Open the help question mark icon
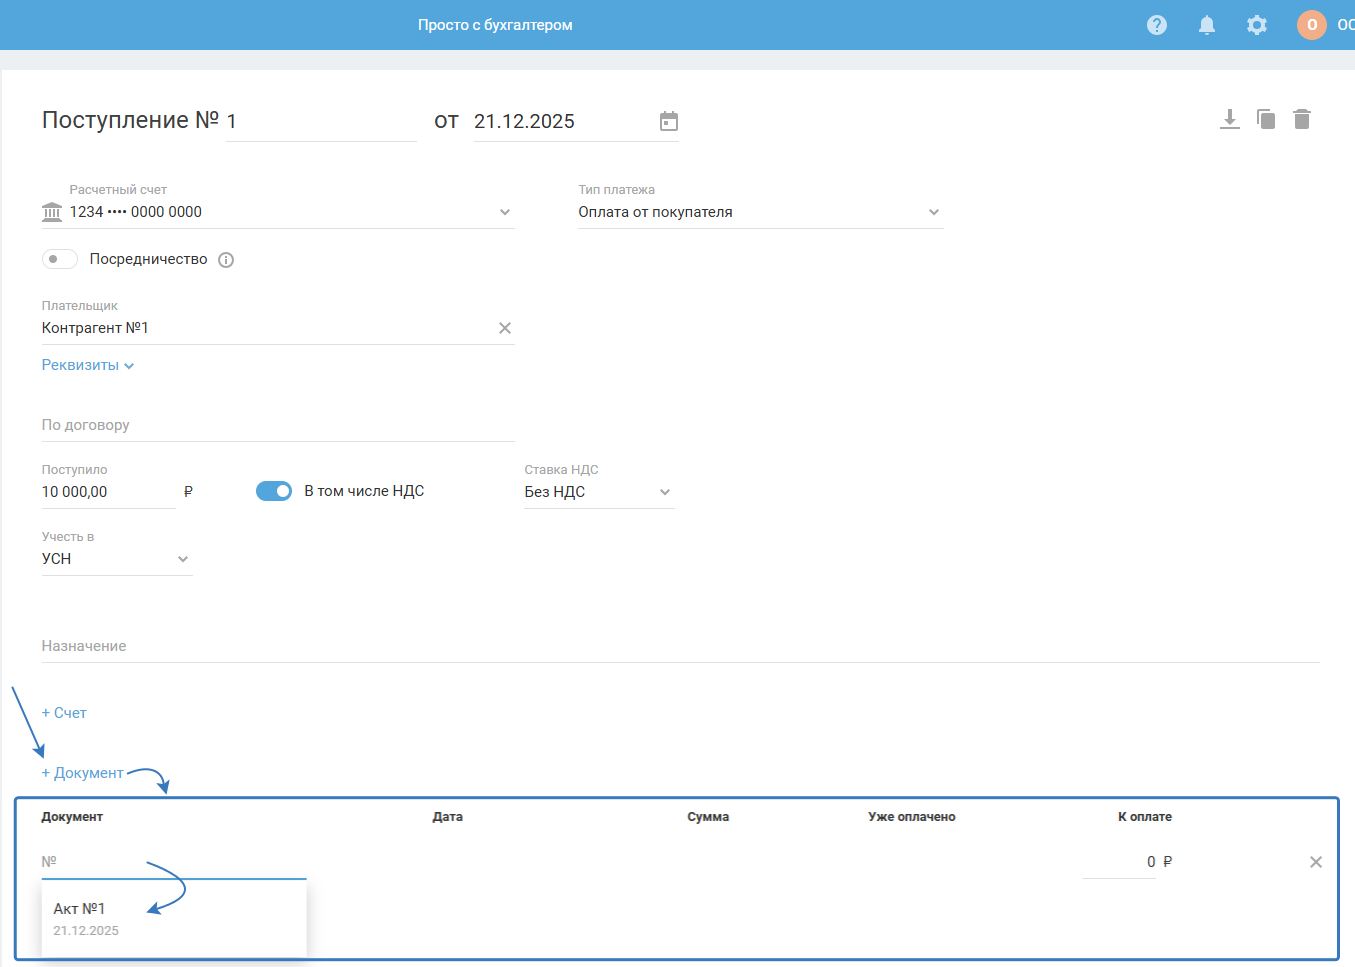 pyautogui.click(x=1157, y=25)
